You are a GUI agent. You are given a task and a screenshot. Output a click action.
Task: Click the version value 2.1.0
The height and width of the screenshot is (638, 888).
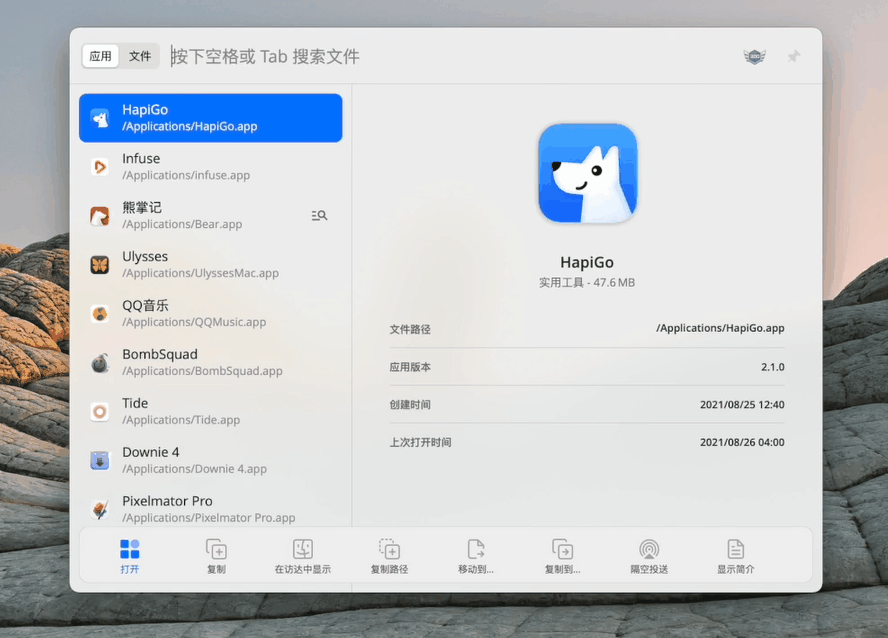tap(772, 367)
